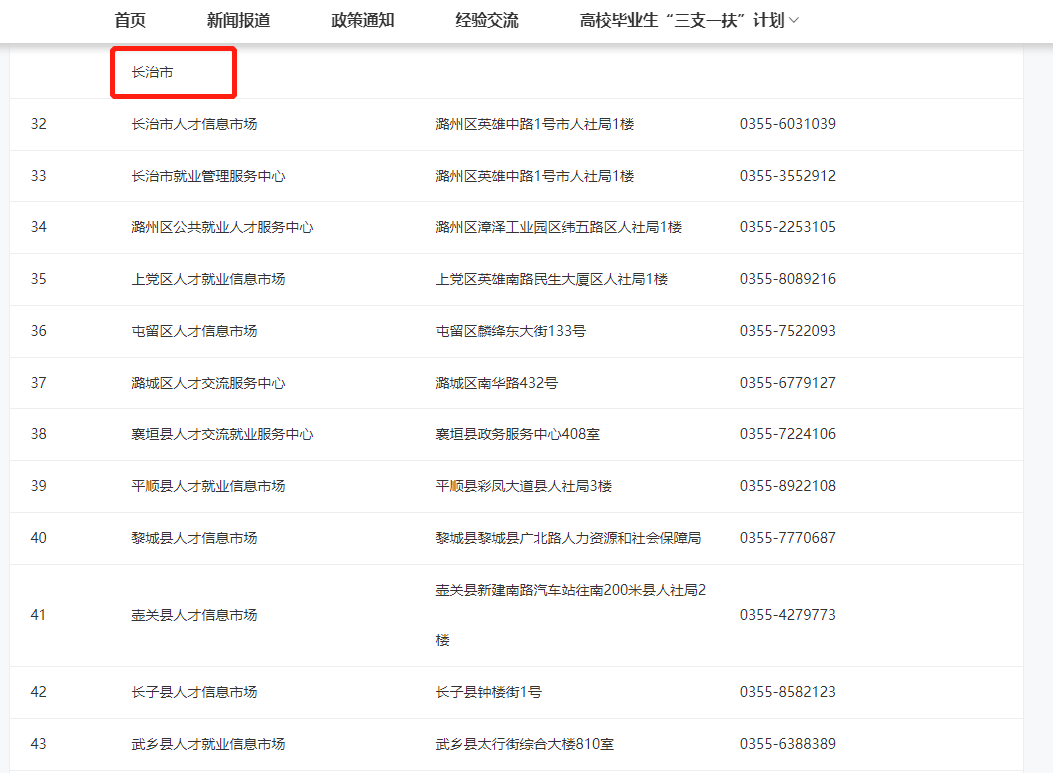1053x773 pixels.
Task: Click row number 40
Action: [39, 538]
